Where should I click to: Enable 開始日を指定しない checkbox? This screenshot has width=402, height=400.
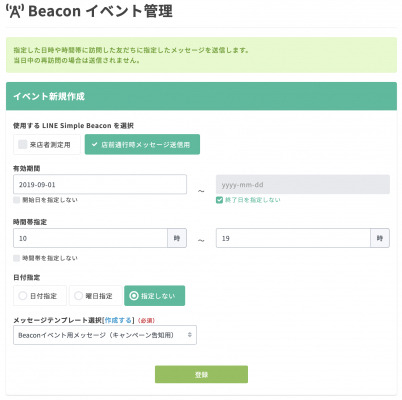click(16, 200)
